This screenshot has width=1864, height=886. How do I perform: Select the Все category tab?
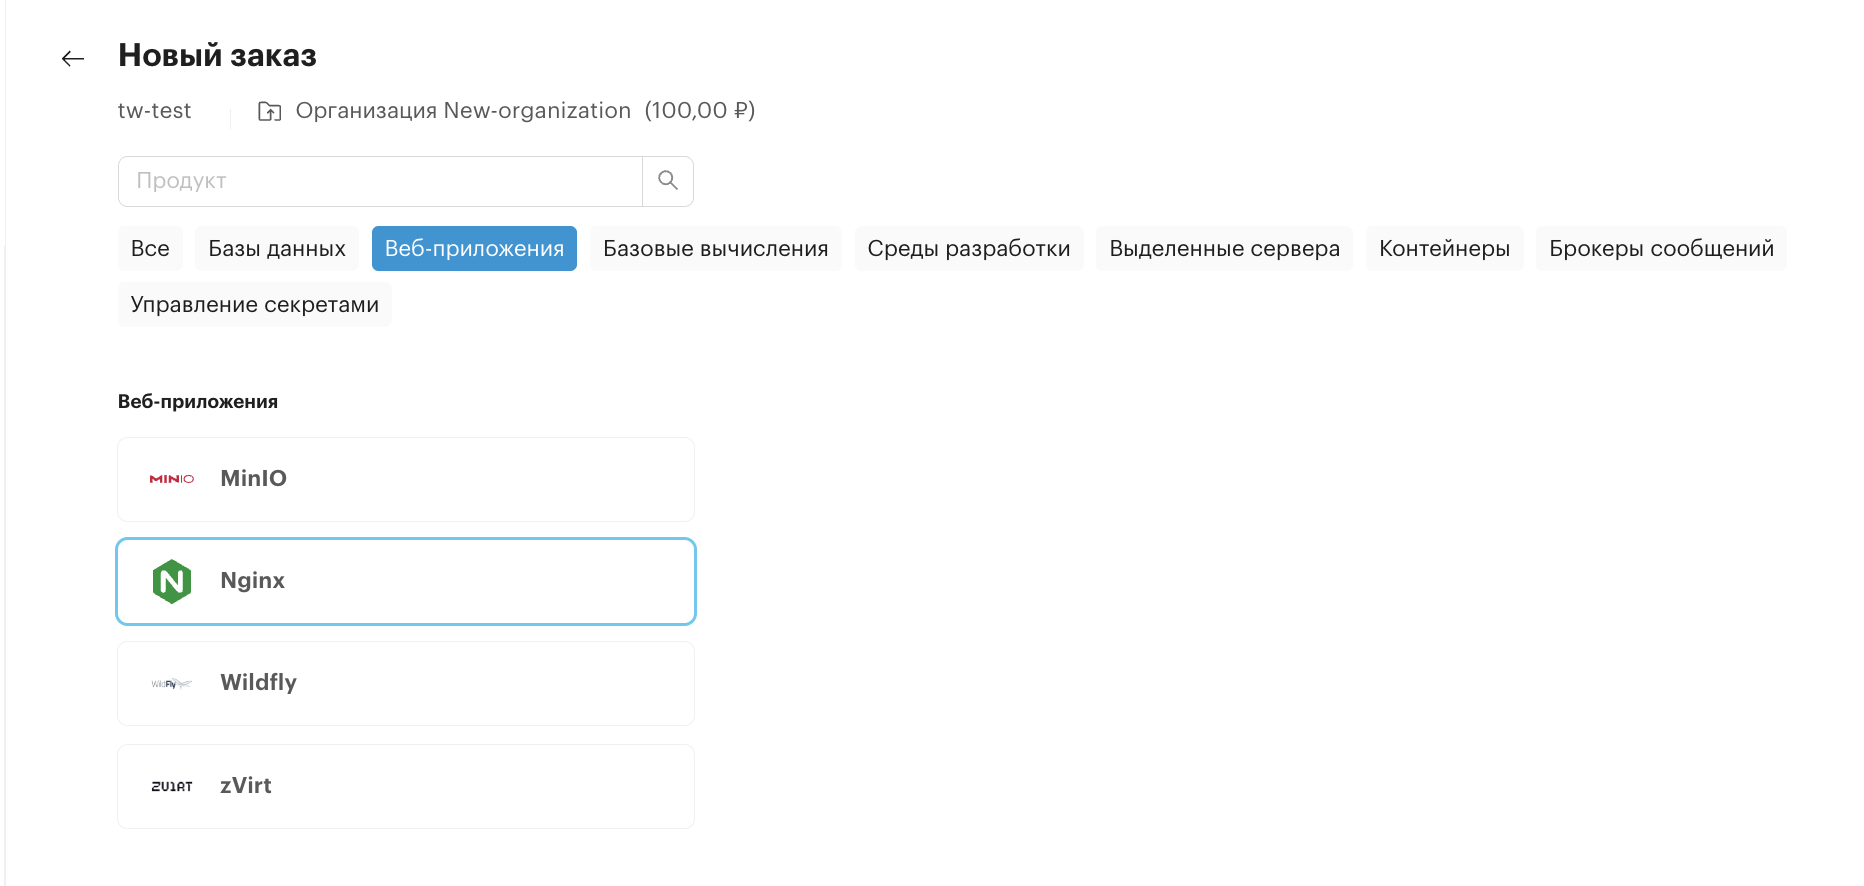(x=150, y=248)
